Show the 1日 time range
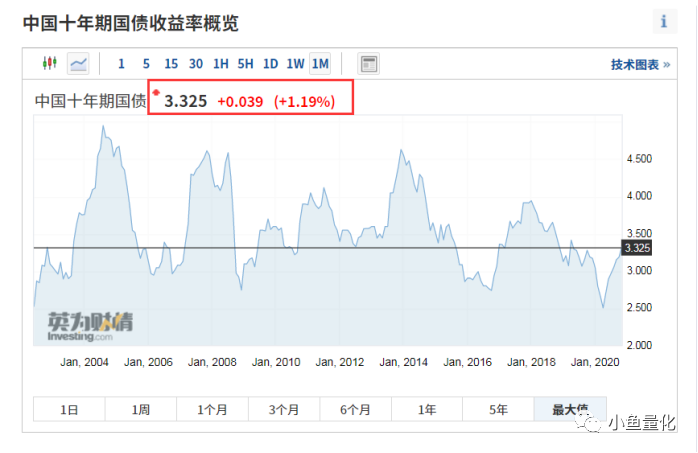The width and height of the screenshot is (698, 453). (69, 409)
